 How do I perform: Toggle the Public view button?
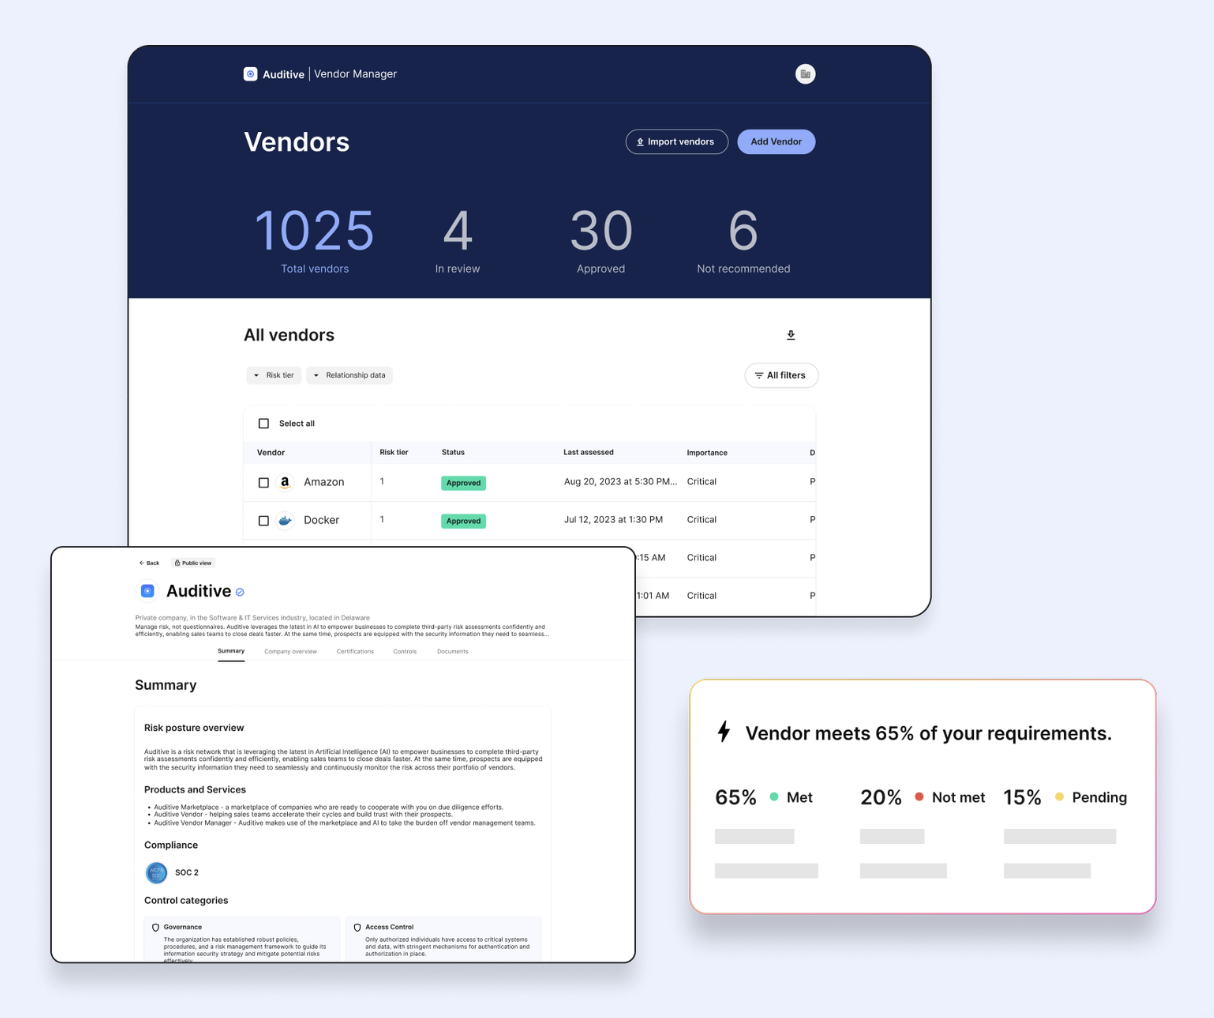[x=193, y=563]
